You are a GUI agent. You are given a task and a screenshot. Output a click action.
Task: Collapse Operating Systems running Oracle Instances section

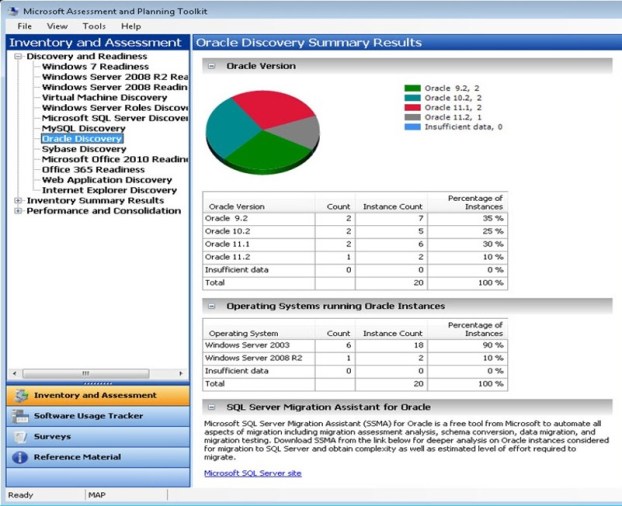click(211, 306)
